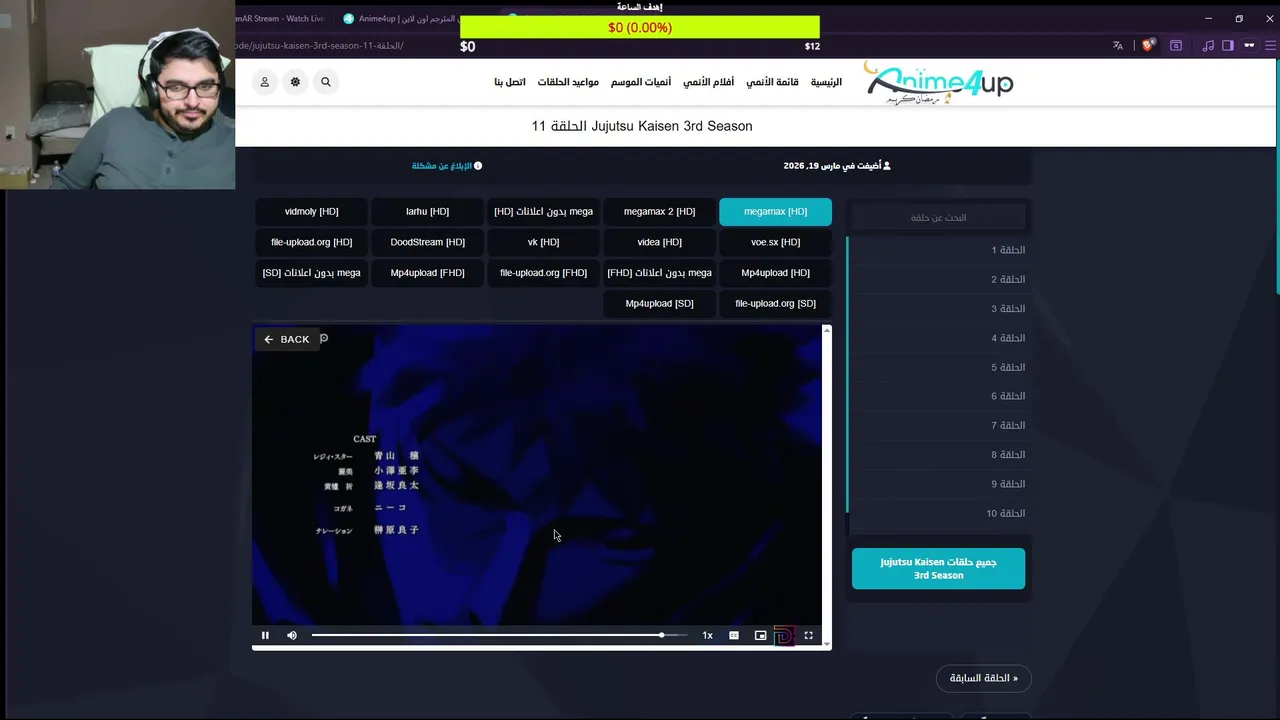This screenshot has height=720, width=1280.
Task: Toggle the browser sidebar panel
Action: pyautogui.click(x=1228, y=45)
